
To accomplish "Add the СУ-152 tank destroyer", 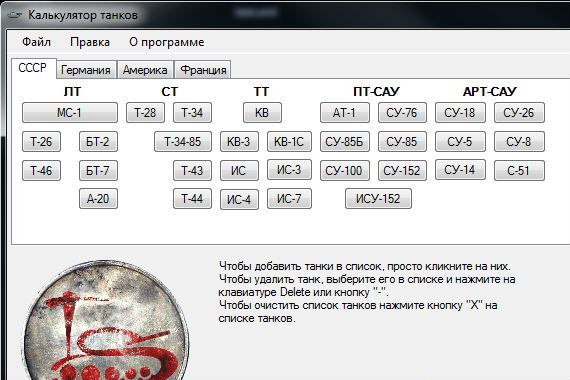I will (402, 171).
